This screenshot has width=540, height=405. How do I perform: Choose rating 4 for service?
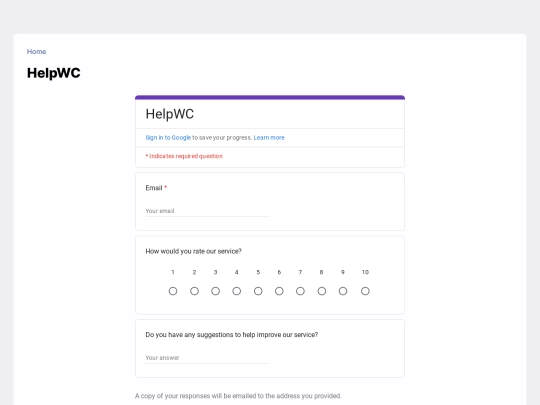237,291
